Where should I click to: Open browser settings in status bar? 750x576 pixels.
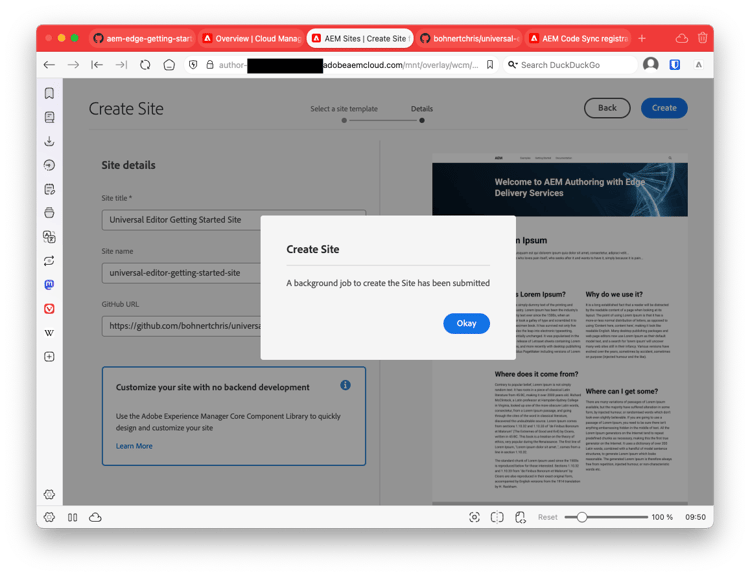click(x=49, y=517)
